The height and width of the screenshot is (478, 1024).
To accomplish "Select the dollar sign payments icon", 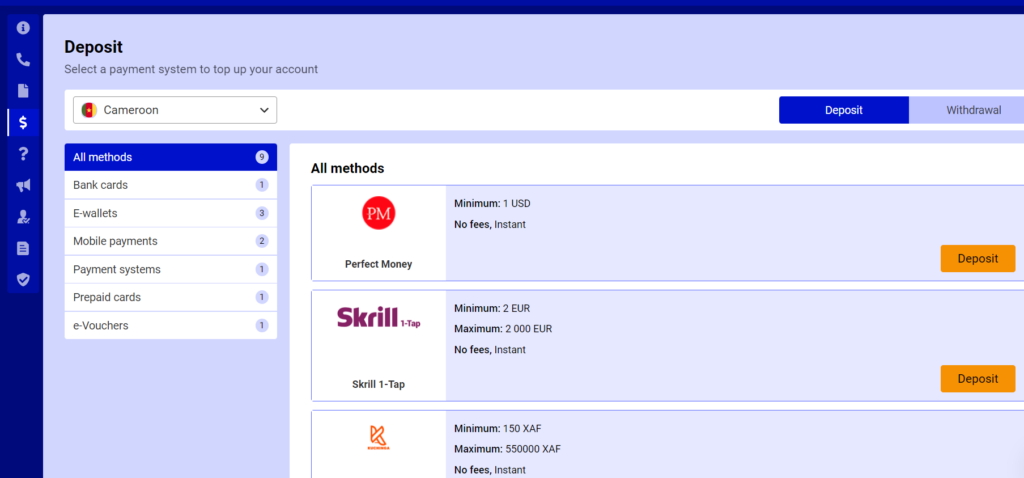I will [x=23, y=122].
